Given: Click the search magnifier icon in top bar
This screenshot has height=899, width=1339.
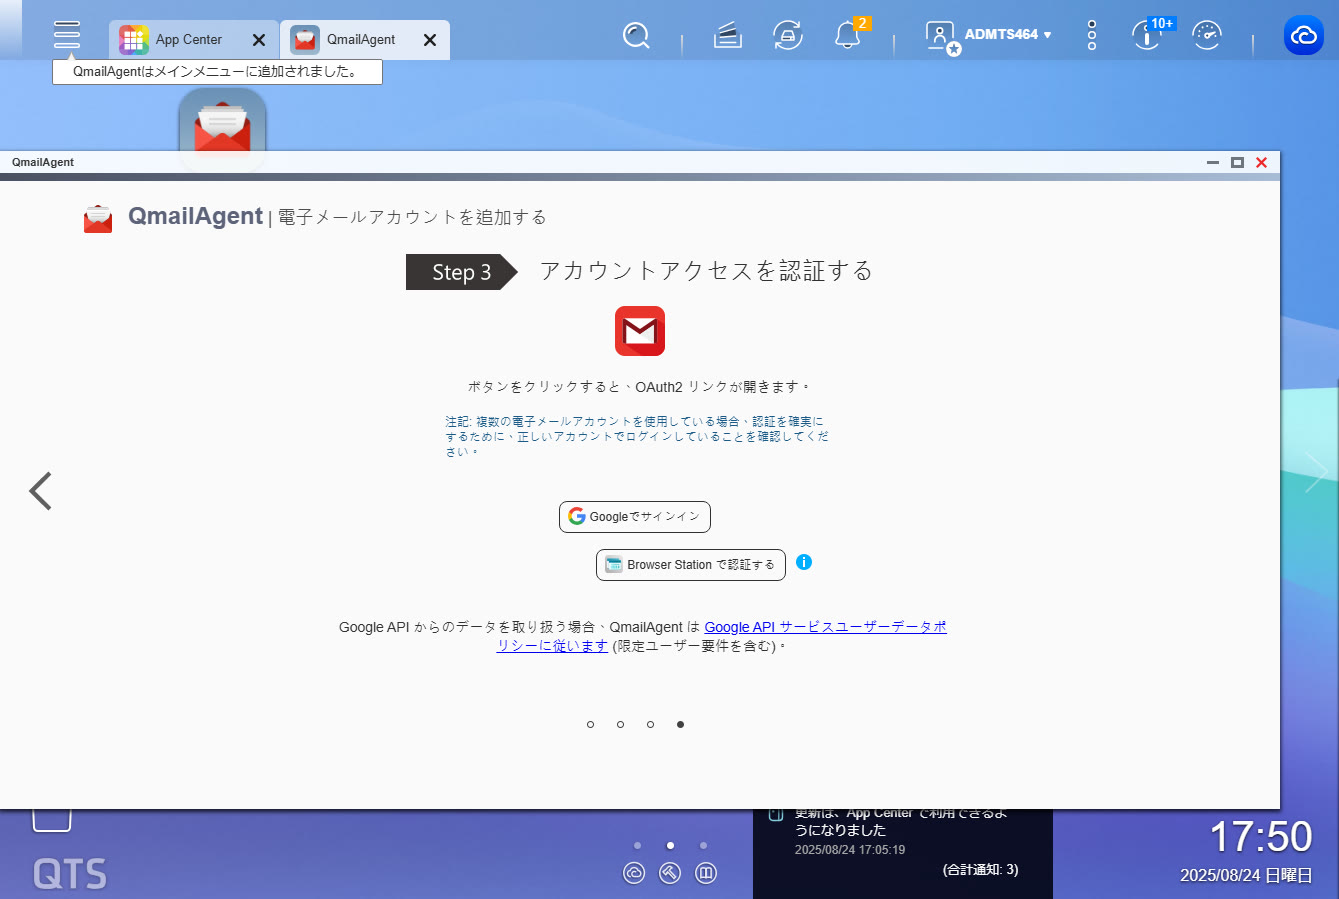Looking at the screenshot, I should [636, 36].
